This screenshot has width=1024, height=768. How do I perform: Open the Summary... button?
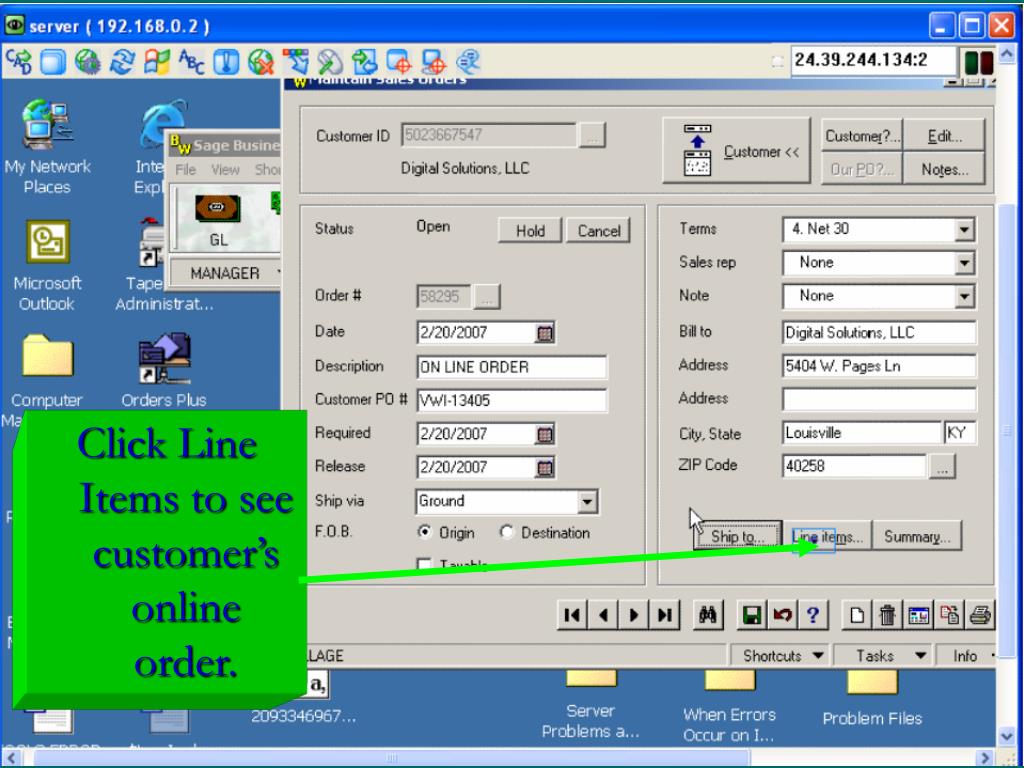917,536
